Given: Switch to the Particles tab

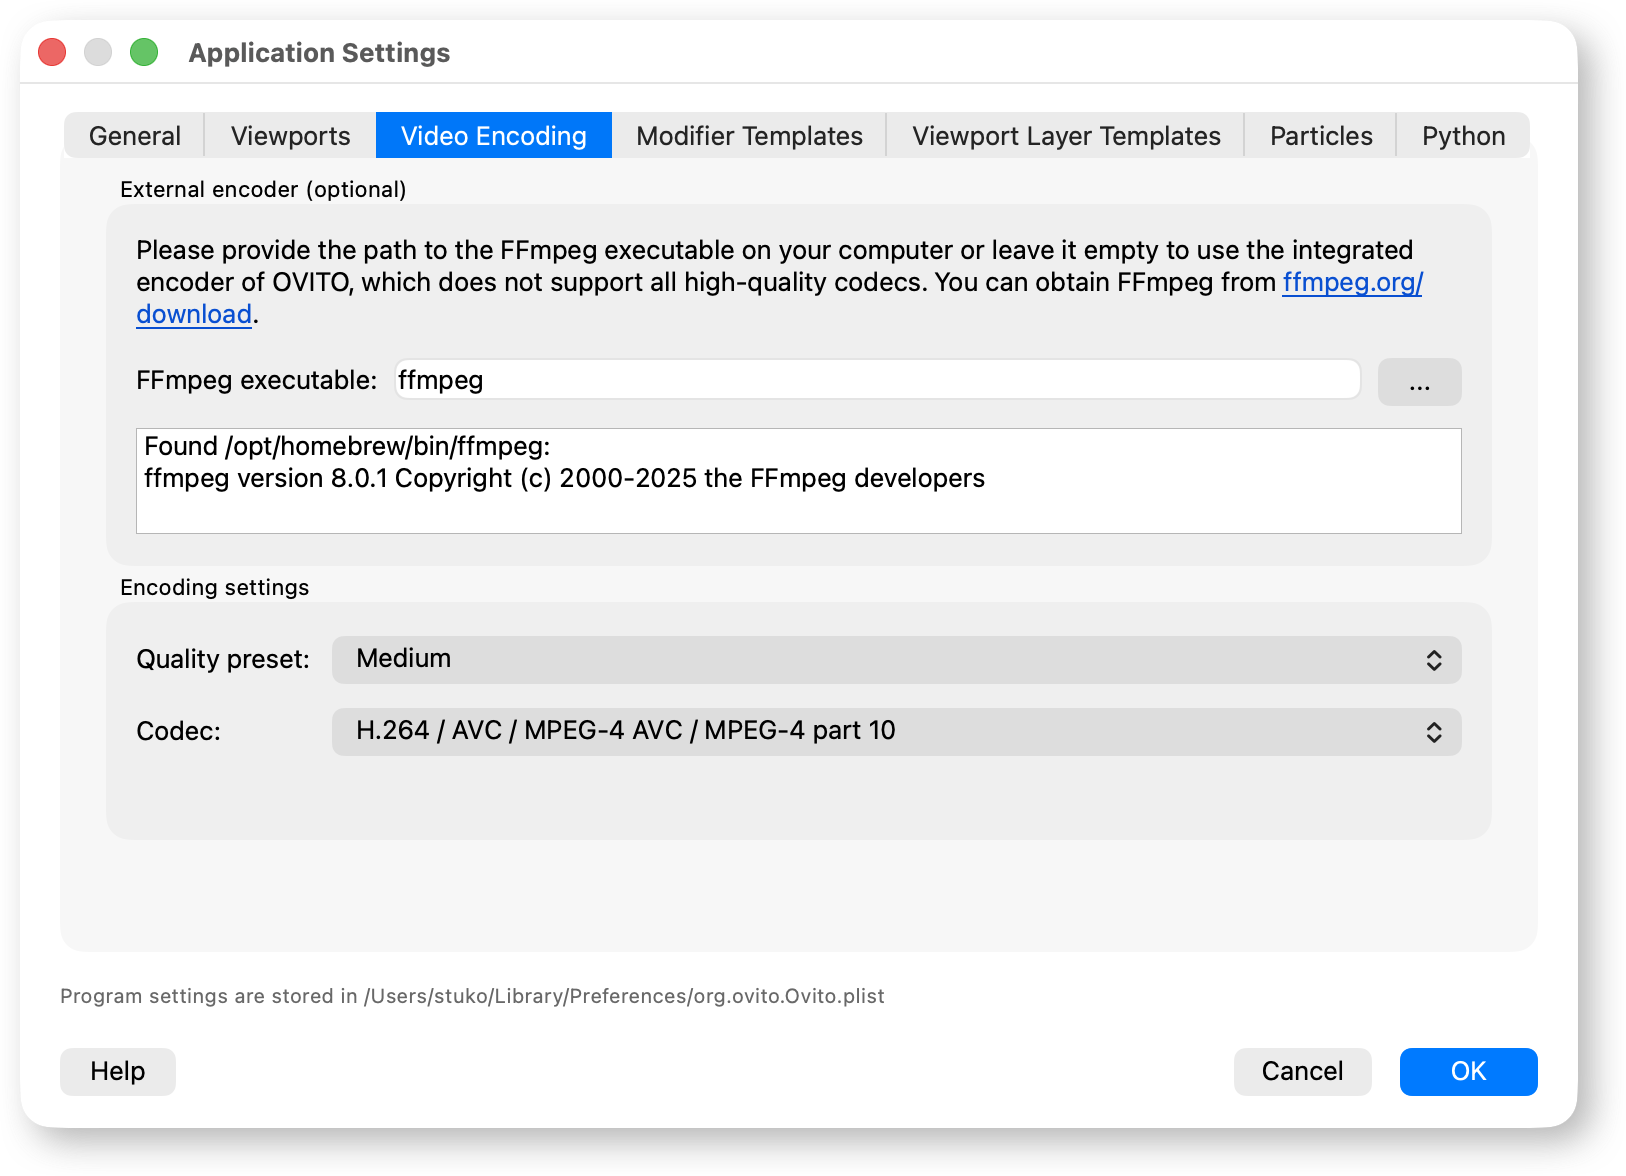Looking at the screenshot, I should [x=1320, y=136].
